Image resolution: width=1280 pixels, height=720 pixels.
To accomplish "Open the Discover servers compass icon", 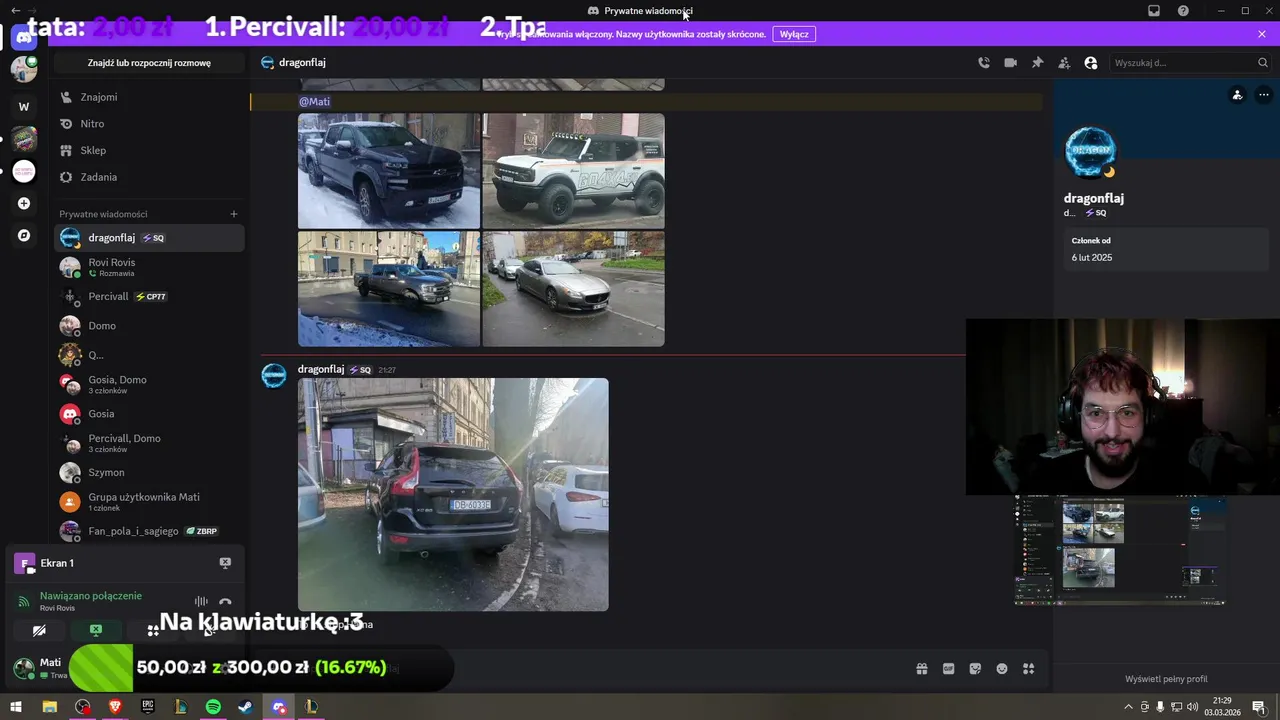I will [24, 235].
